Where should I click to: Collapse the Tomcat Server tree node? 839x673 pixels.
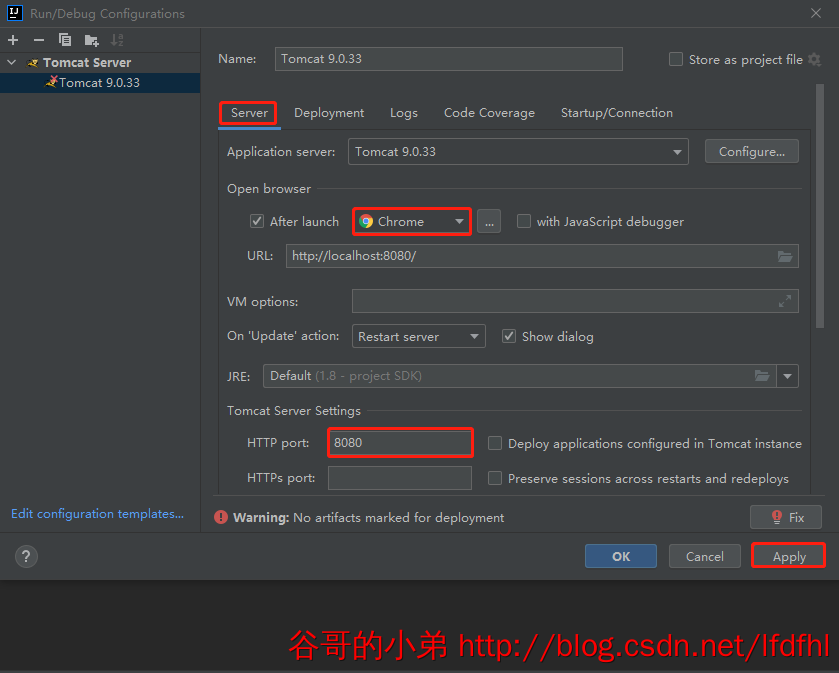(x=12, y=63)
